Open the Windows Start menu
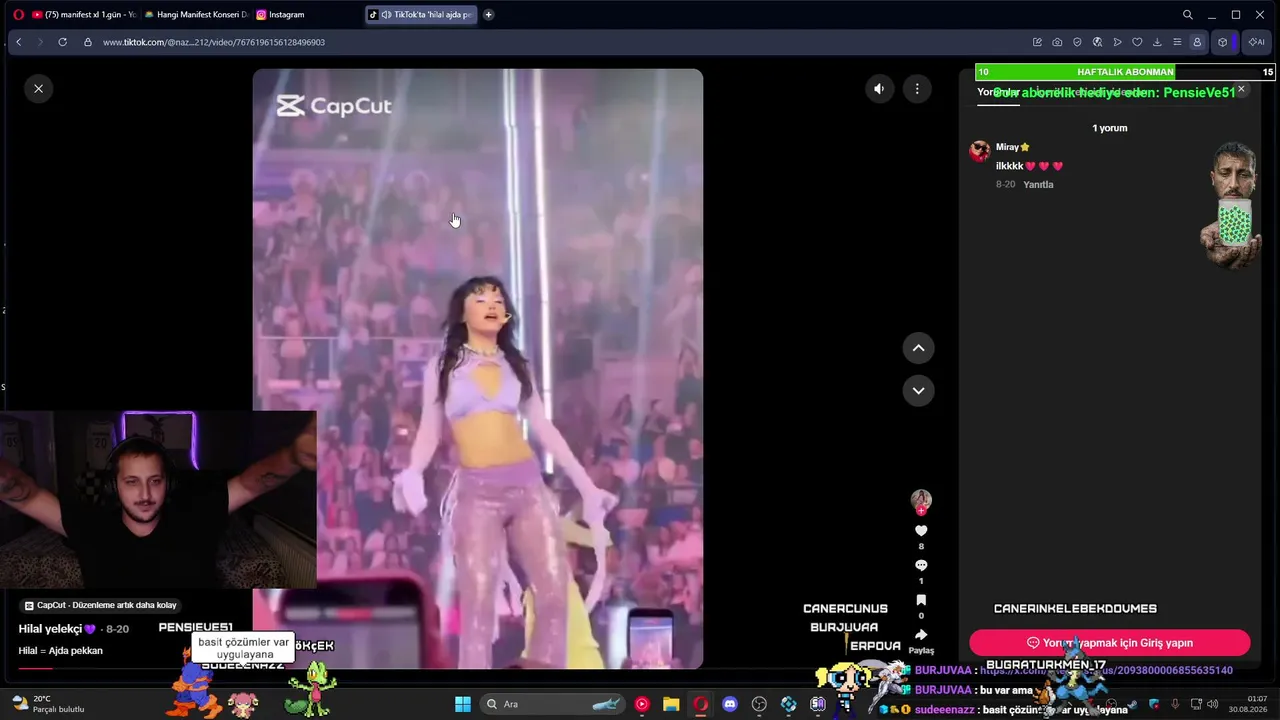Viewport: 1280px width, 720px height. 463,704
